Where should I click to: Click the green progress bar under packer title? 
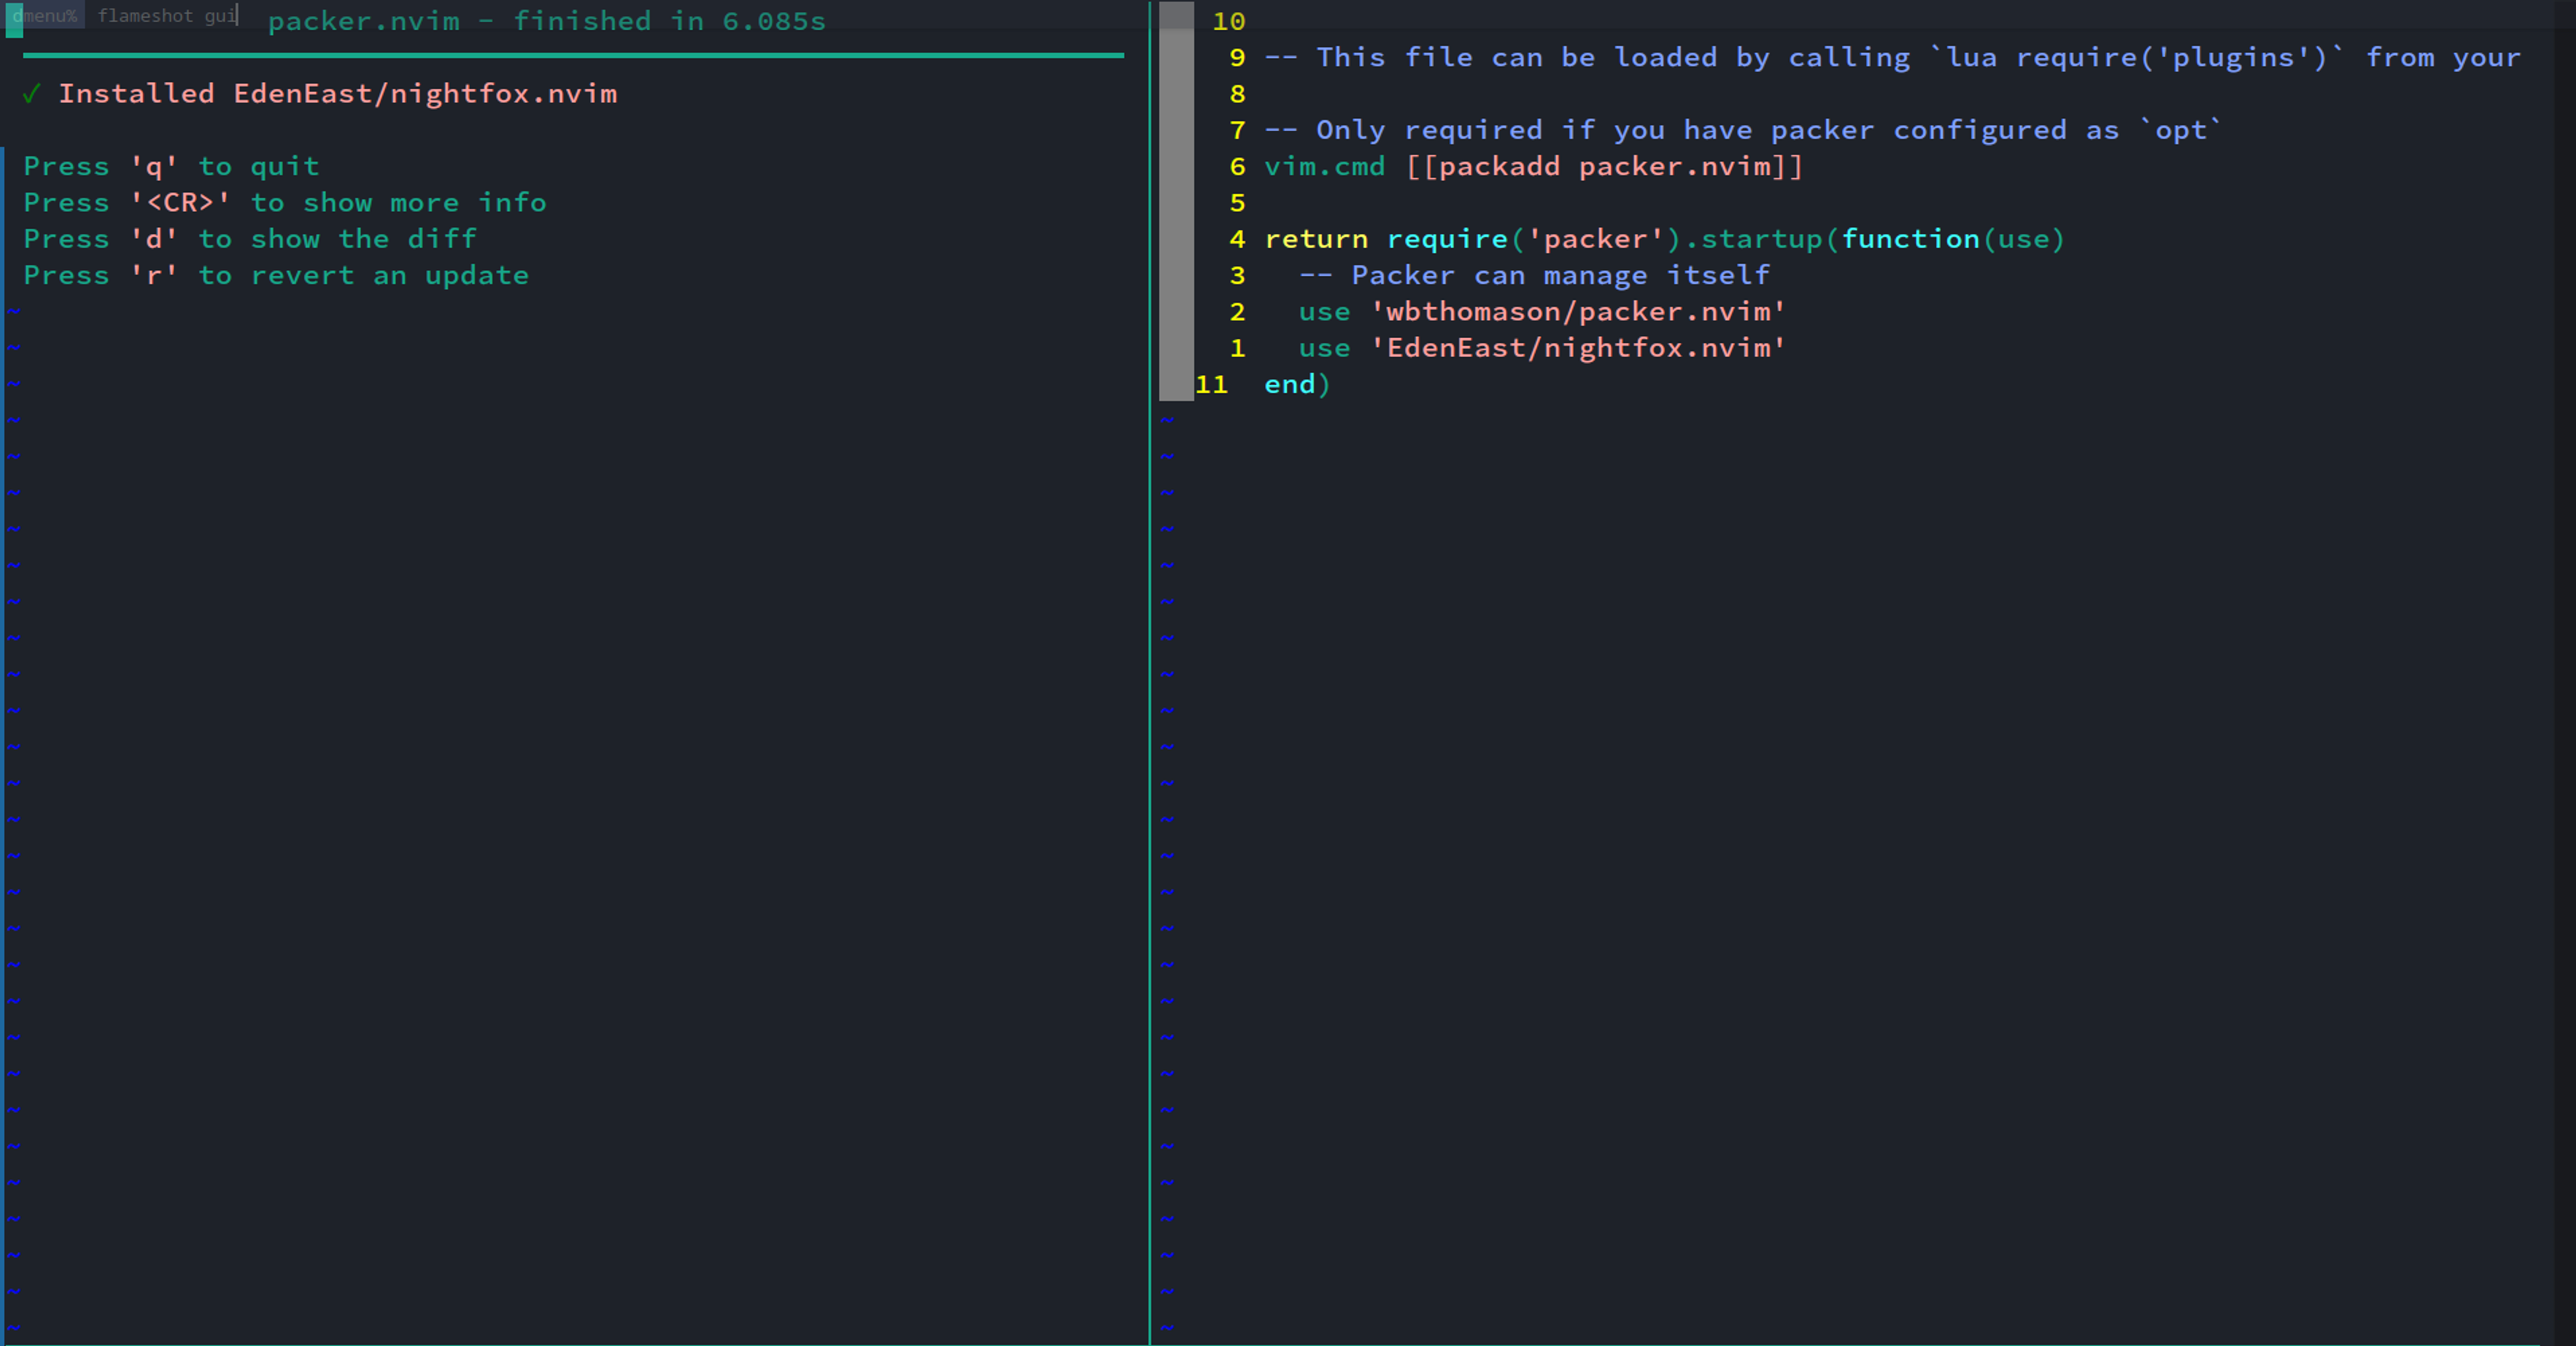coord(573,56)
